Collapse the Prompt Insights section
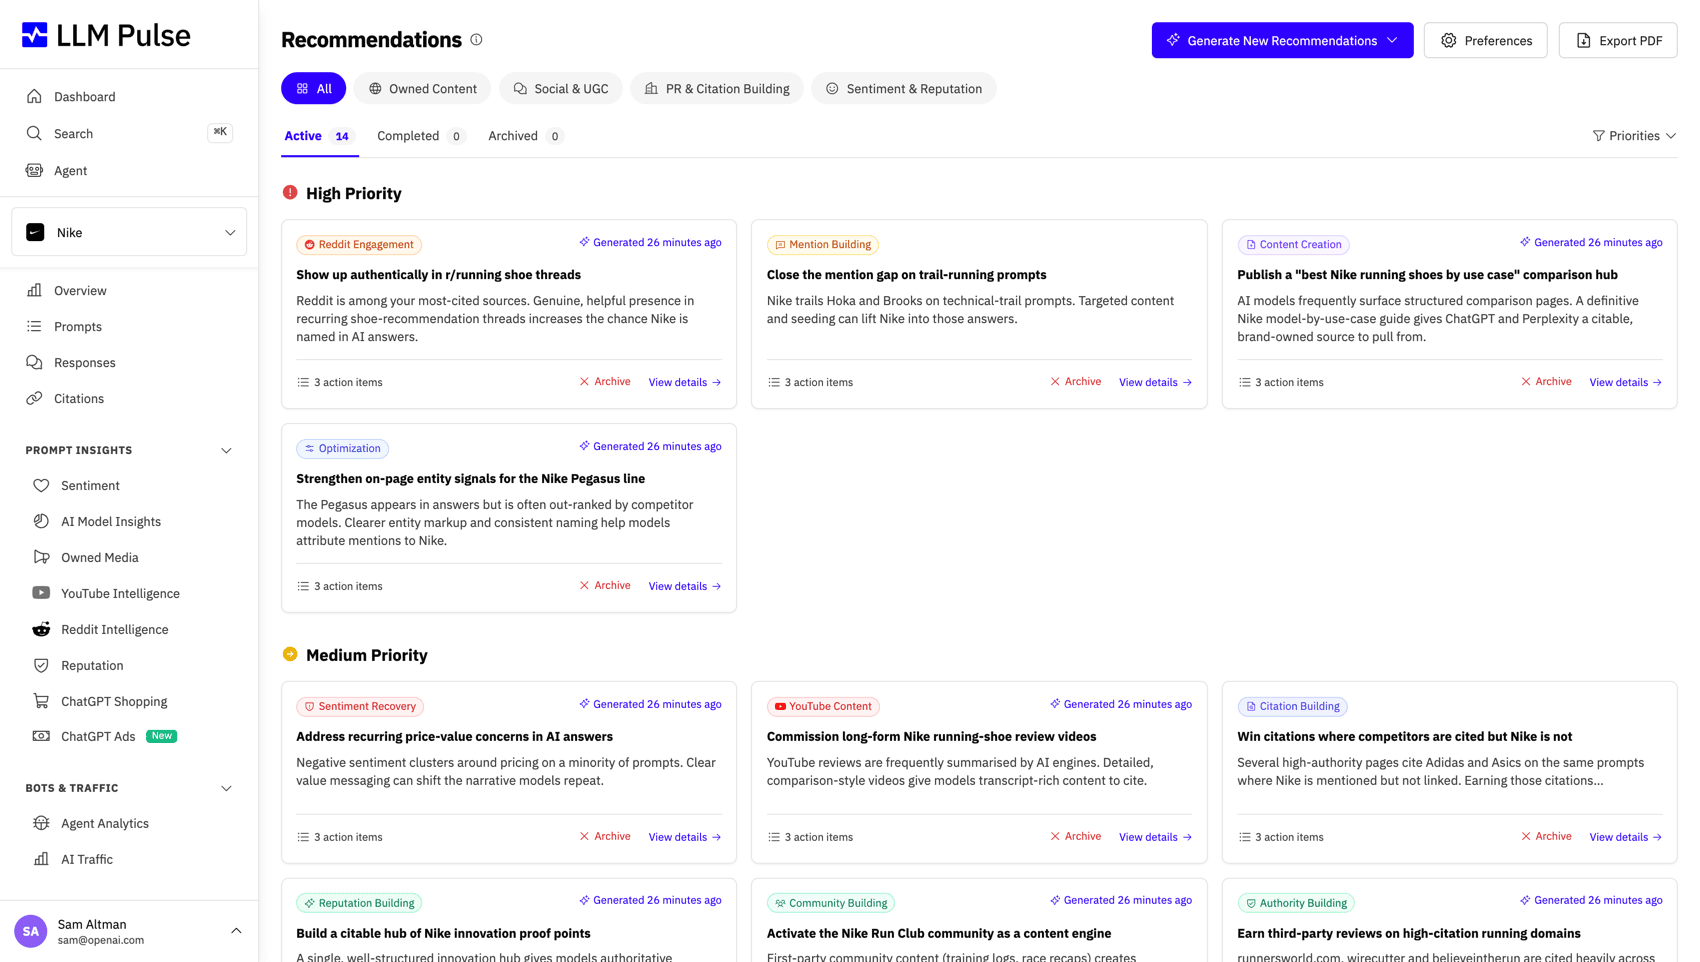The height and width of the screenshot is (962, 1700). (x=226, y=451)
